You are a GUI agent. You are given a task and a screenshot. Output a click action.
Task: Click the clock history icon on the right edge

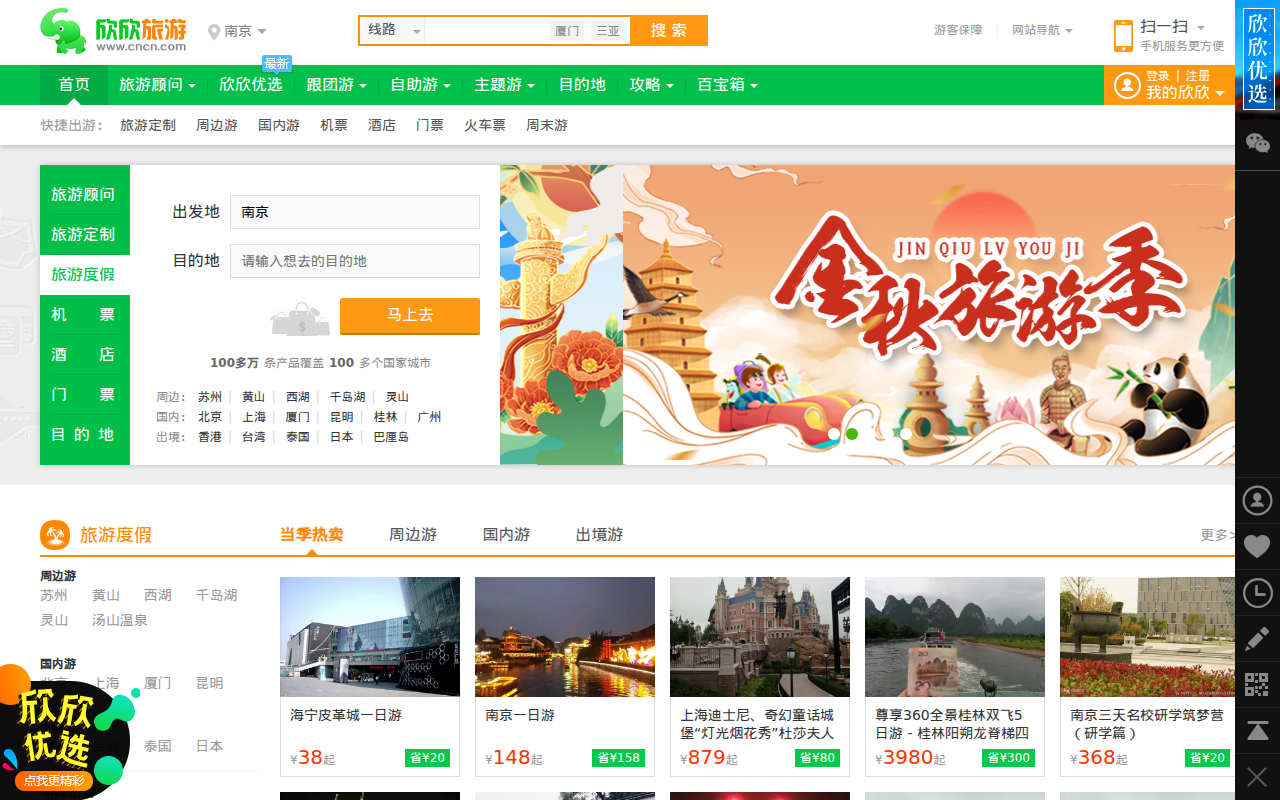pos(1257,593)
